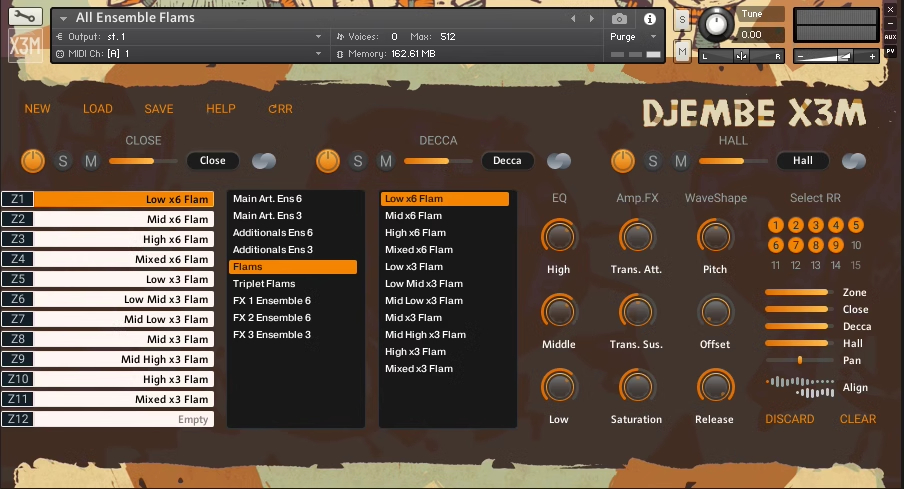Open the HELP link
904x489 pixels.
pos(221,109)
